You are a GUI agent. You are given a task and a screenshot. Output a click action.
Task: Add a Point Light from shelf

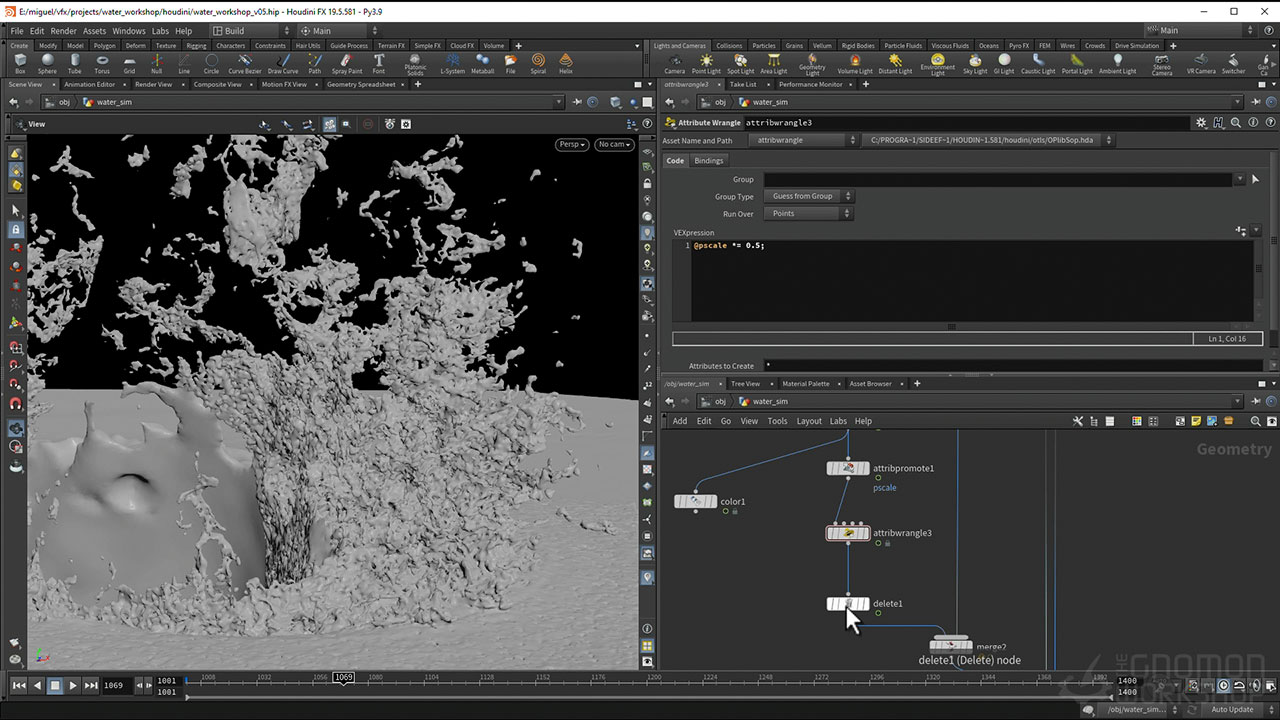click(706, 63)
